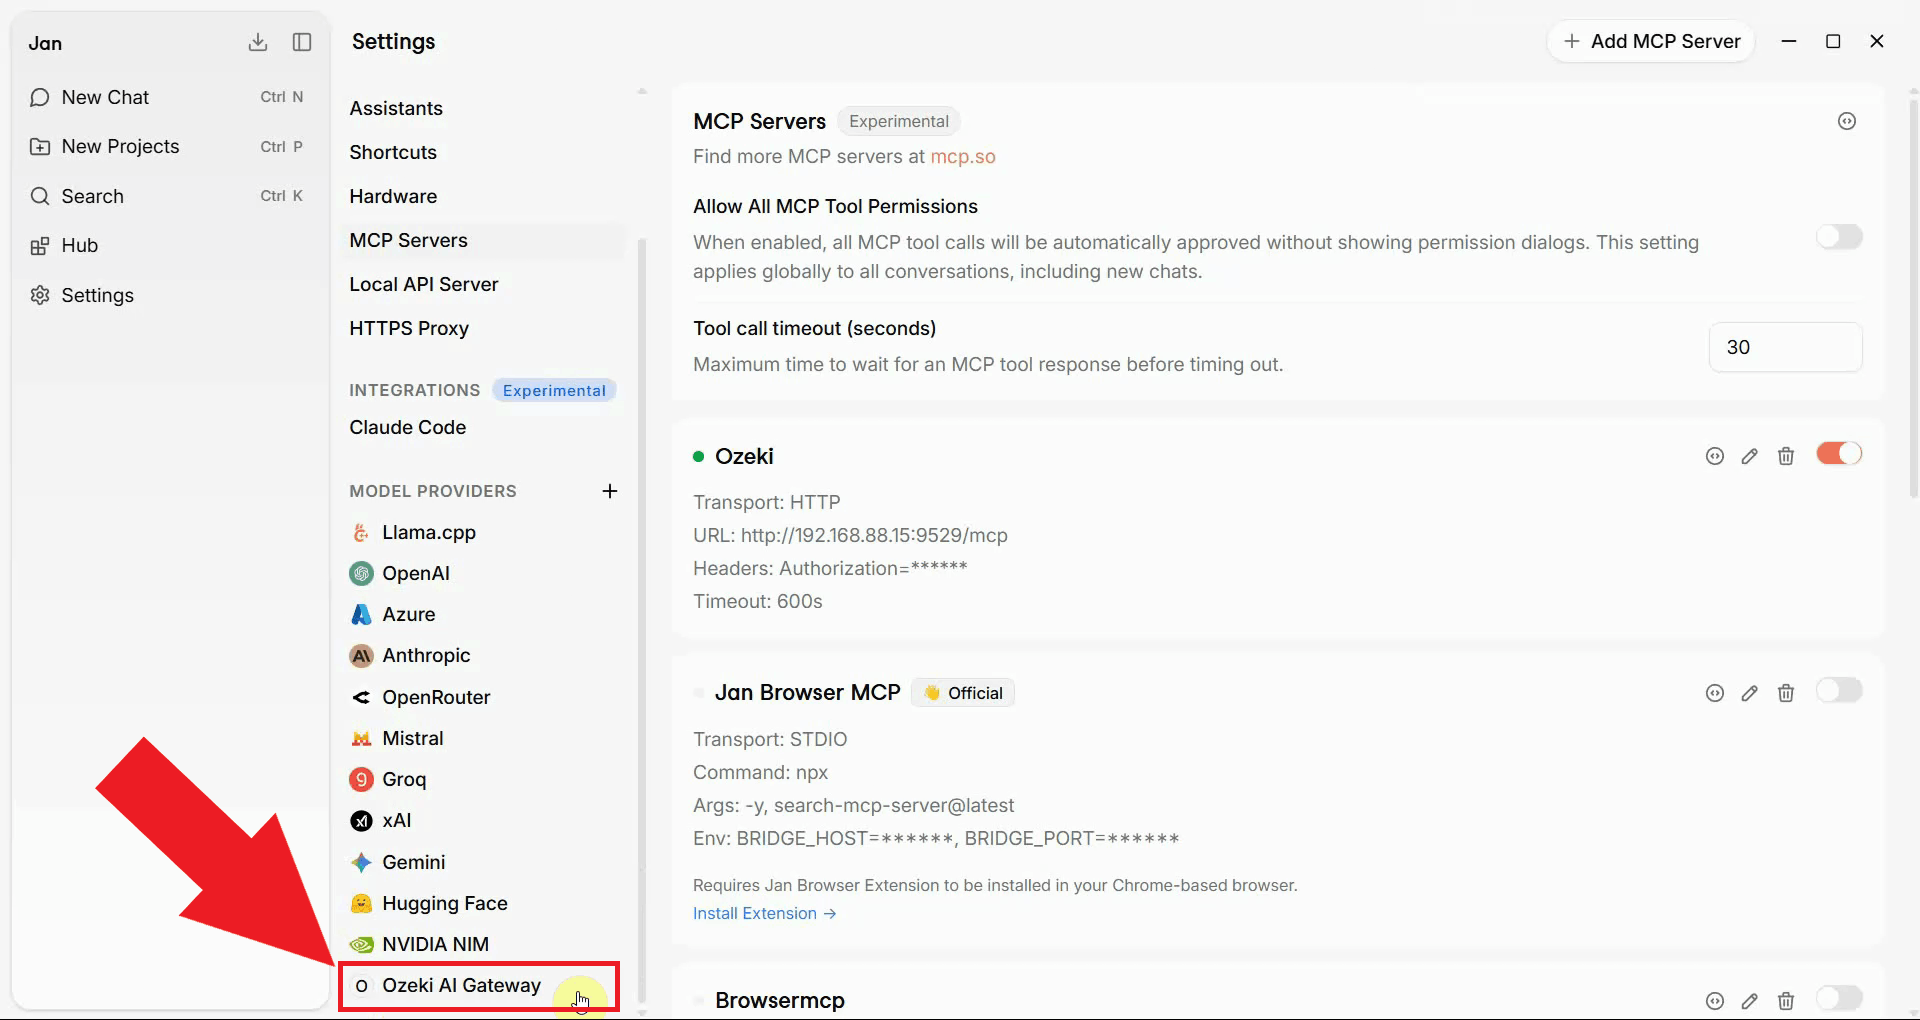Click Tool call timeout input field
Viewport: 1920px width, 1020px height.
click(x=1785, y=347)
